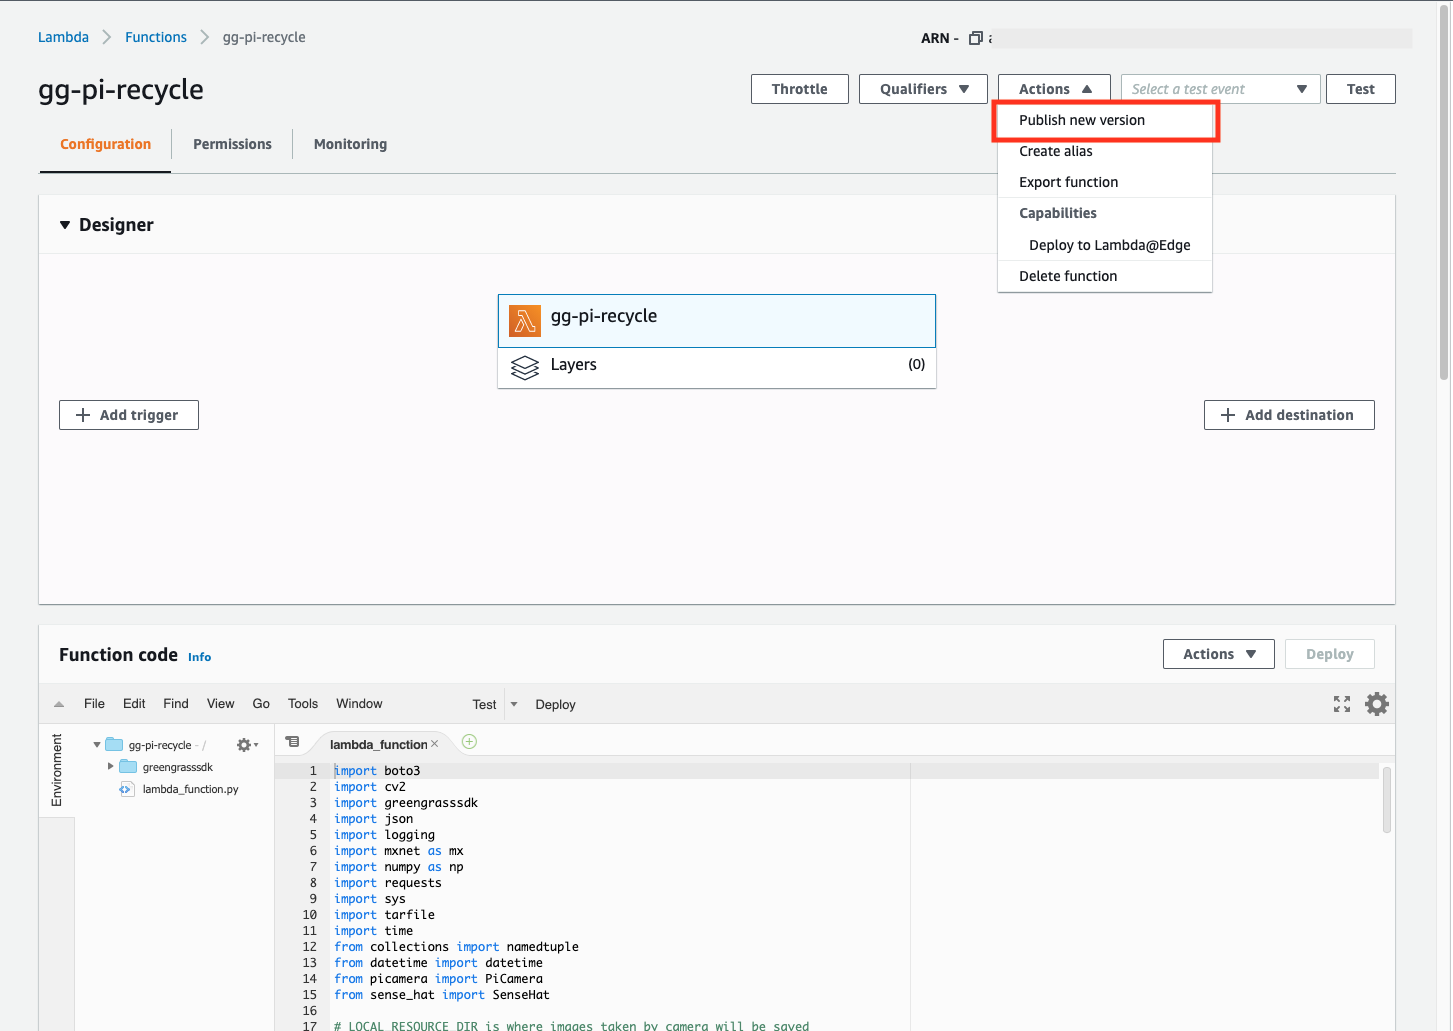Viewport: 1453px width, 1031px height.
Task: Open editor preferences gear icon
Action: click(x=1377, y=704)
